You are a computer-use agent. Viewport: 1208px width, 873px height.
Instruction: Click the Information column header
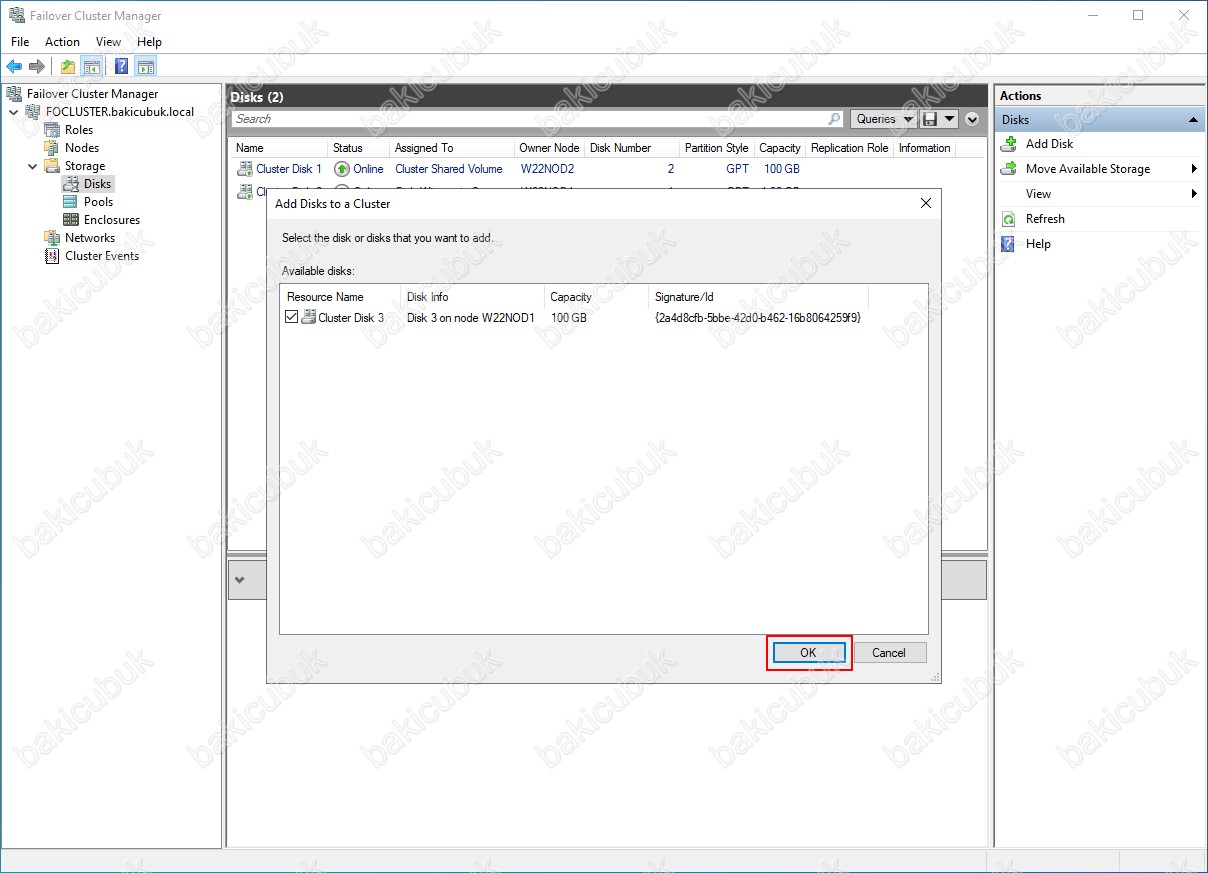tap(925, 148)
